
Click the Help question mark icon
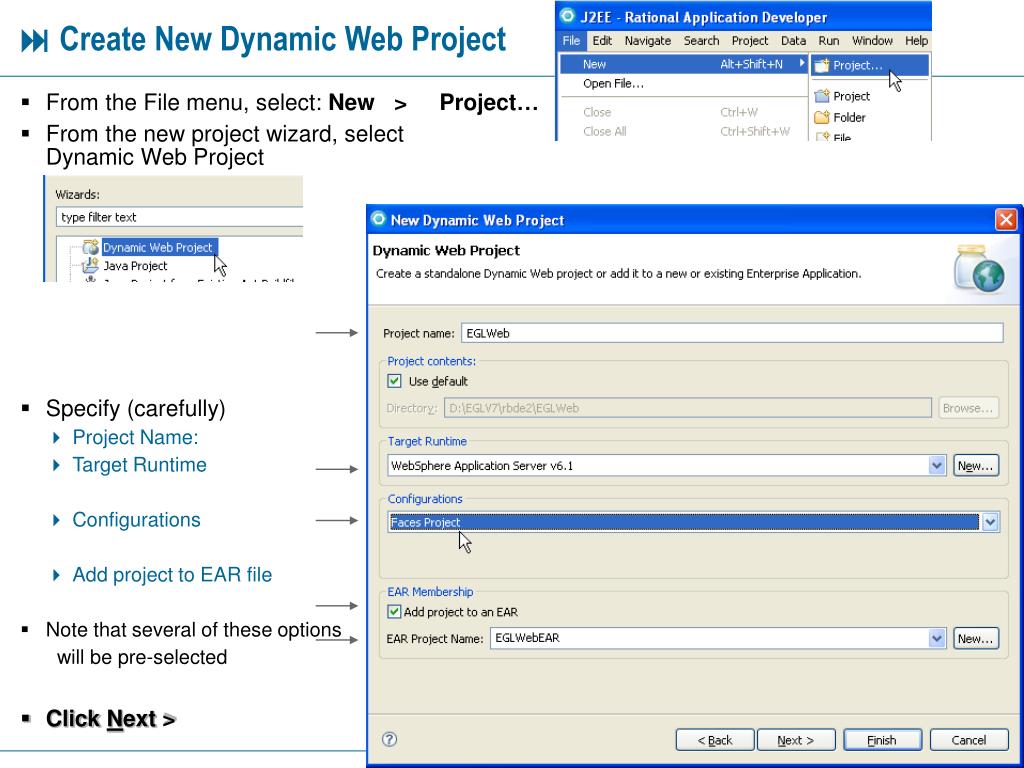click(x=390, y=740)
